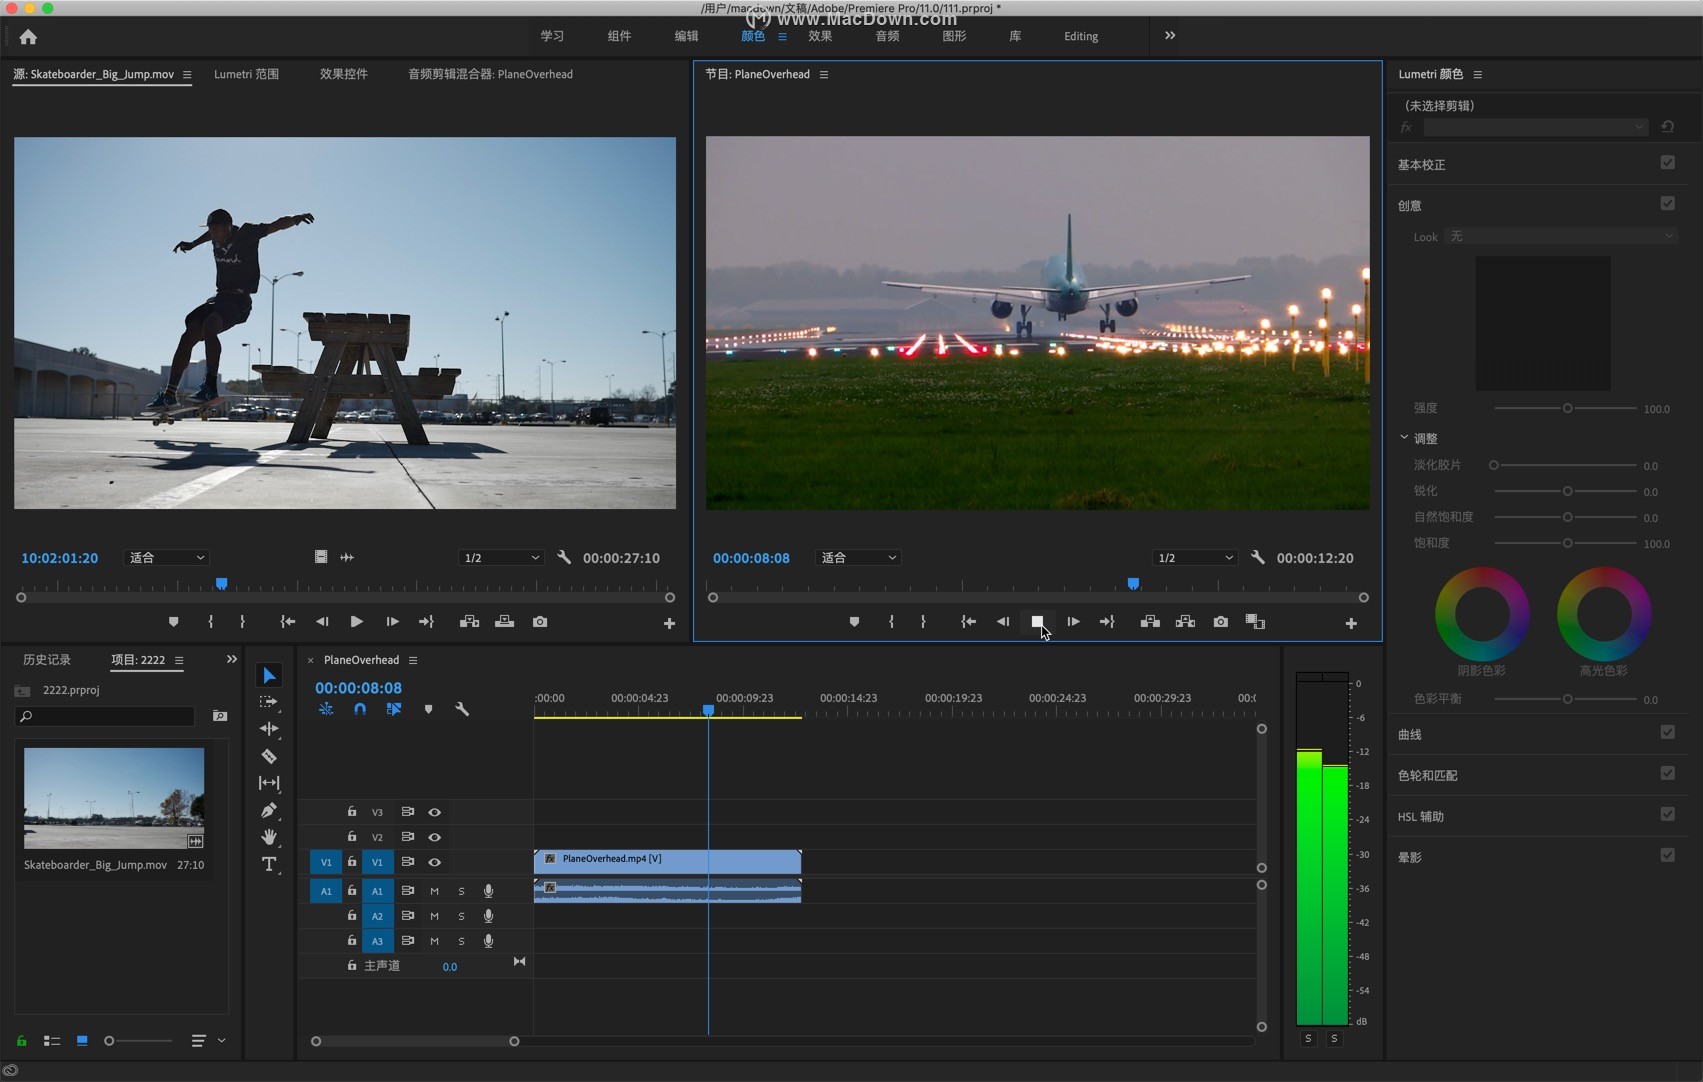Open Source monitor 适合 zoom dropdown
This screenshot has height=1082, width=1703.
tap(166, 558)
